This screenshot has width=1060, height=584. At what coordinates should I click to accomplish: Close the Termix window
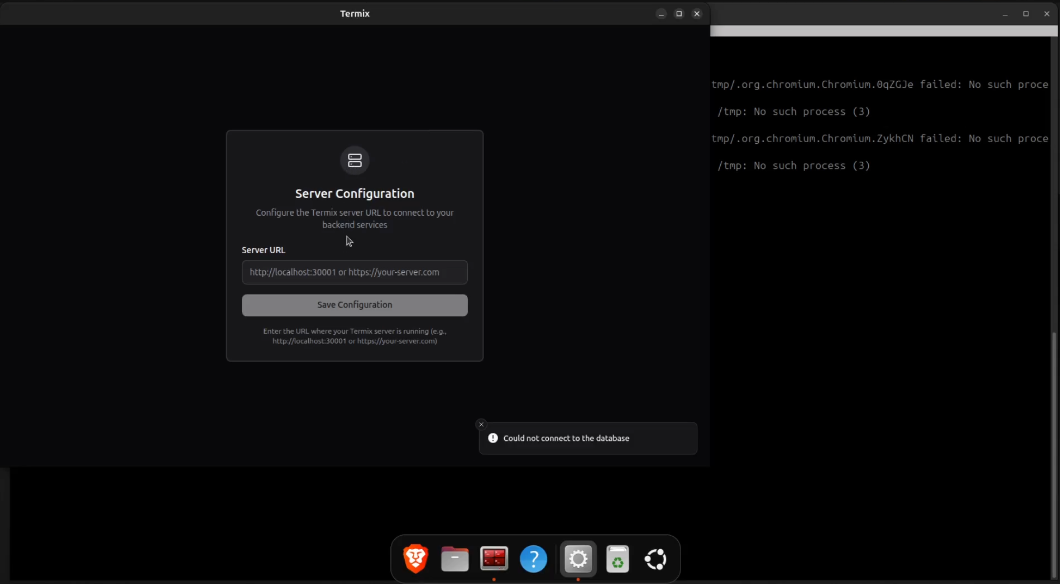tap(697, 14)
